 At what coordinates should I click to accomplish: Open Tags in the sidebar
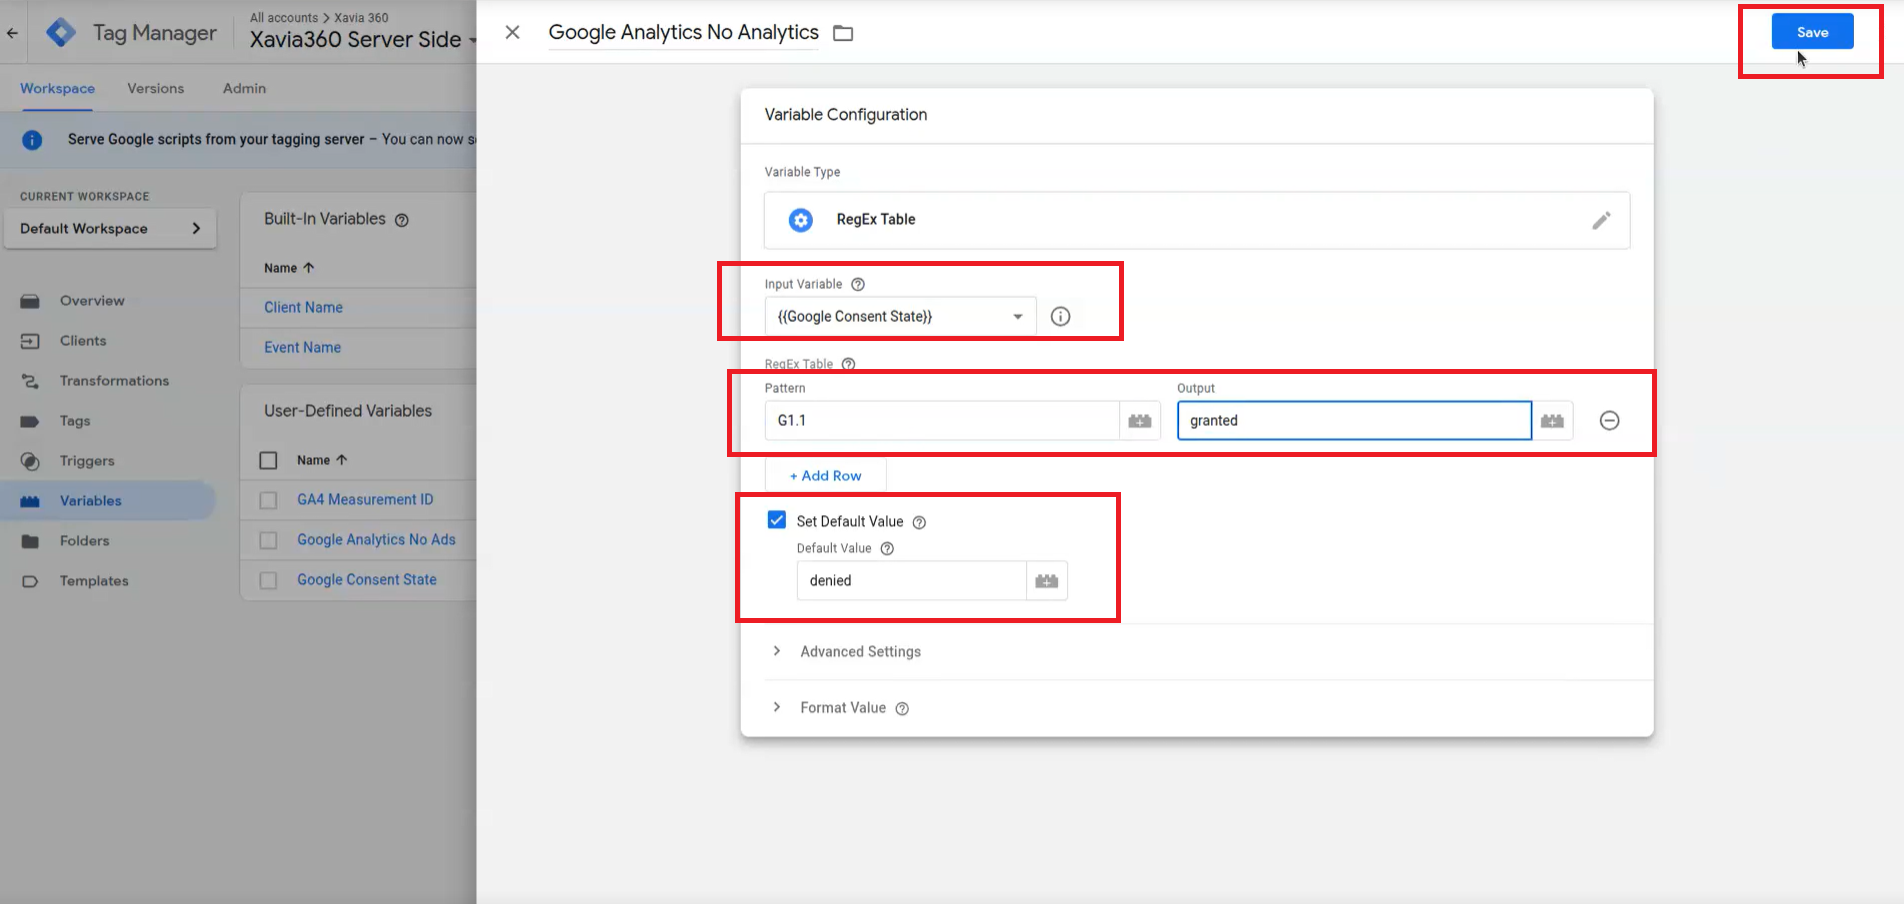point(75,421)
